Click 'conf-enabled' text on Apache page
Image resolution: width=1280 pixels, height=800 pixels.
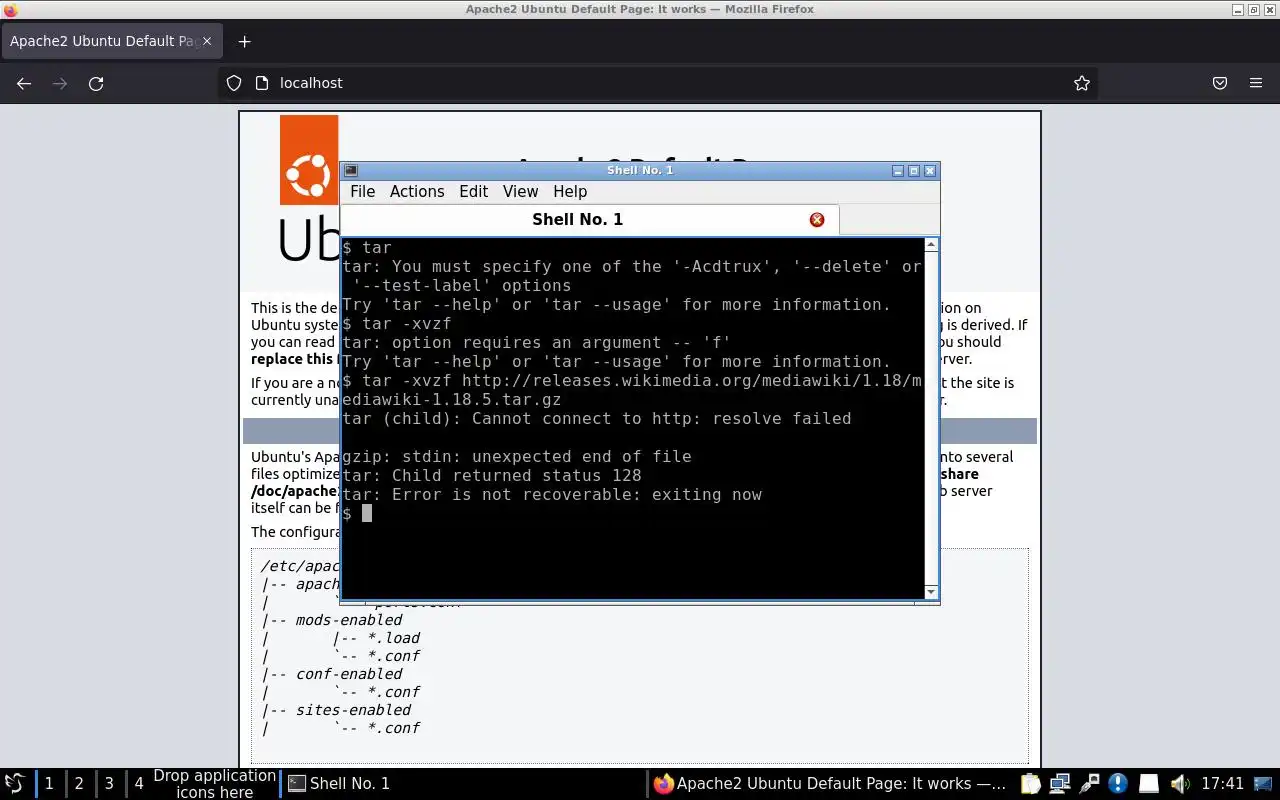pyautogui.click(x=348, y=674)
